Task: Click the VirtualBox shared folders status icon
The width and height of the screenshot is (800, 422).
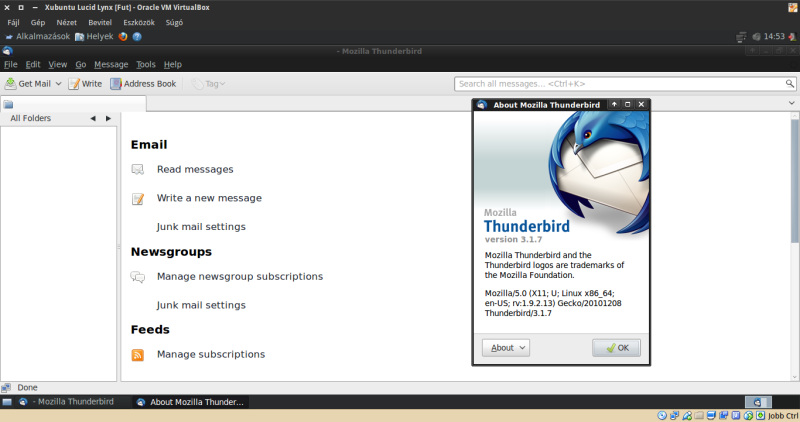Action: pos(699,416)
